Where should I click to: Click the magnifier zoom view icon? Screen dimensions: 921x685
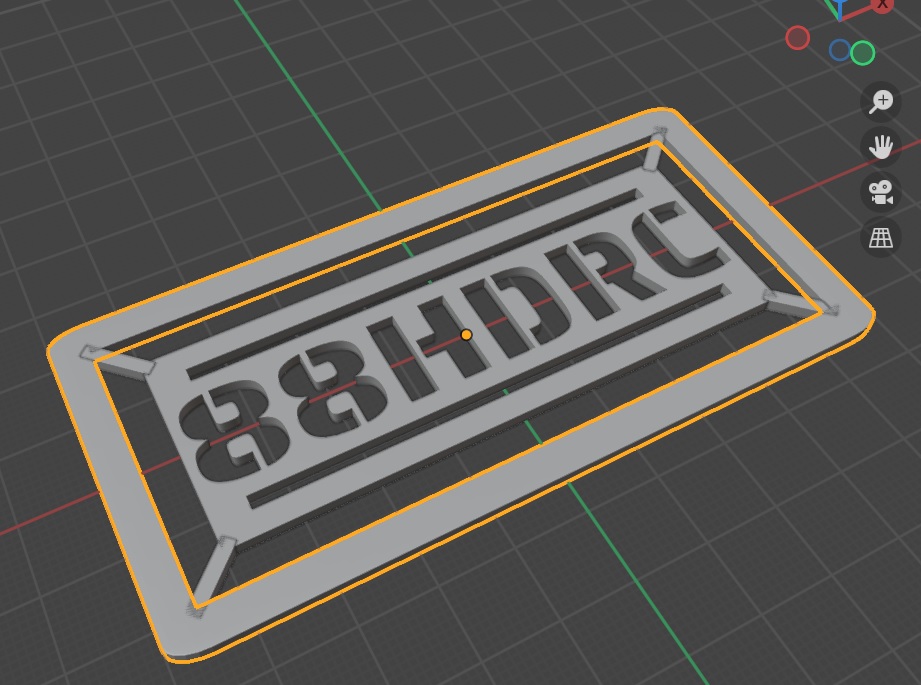pos(880,102)
